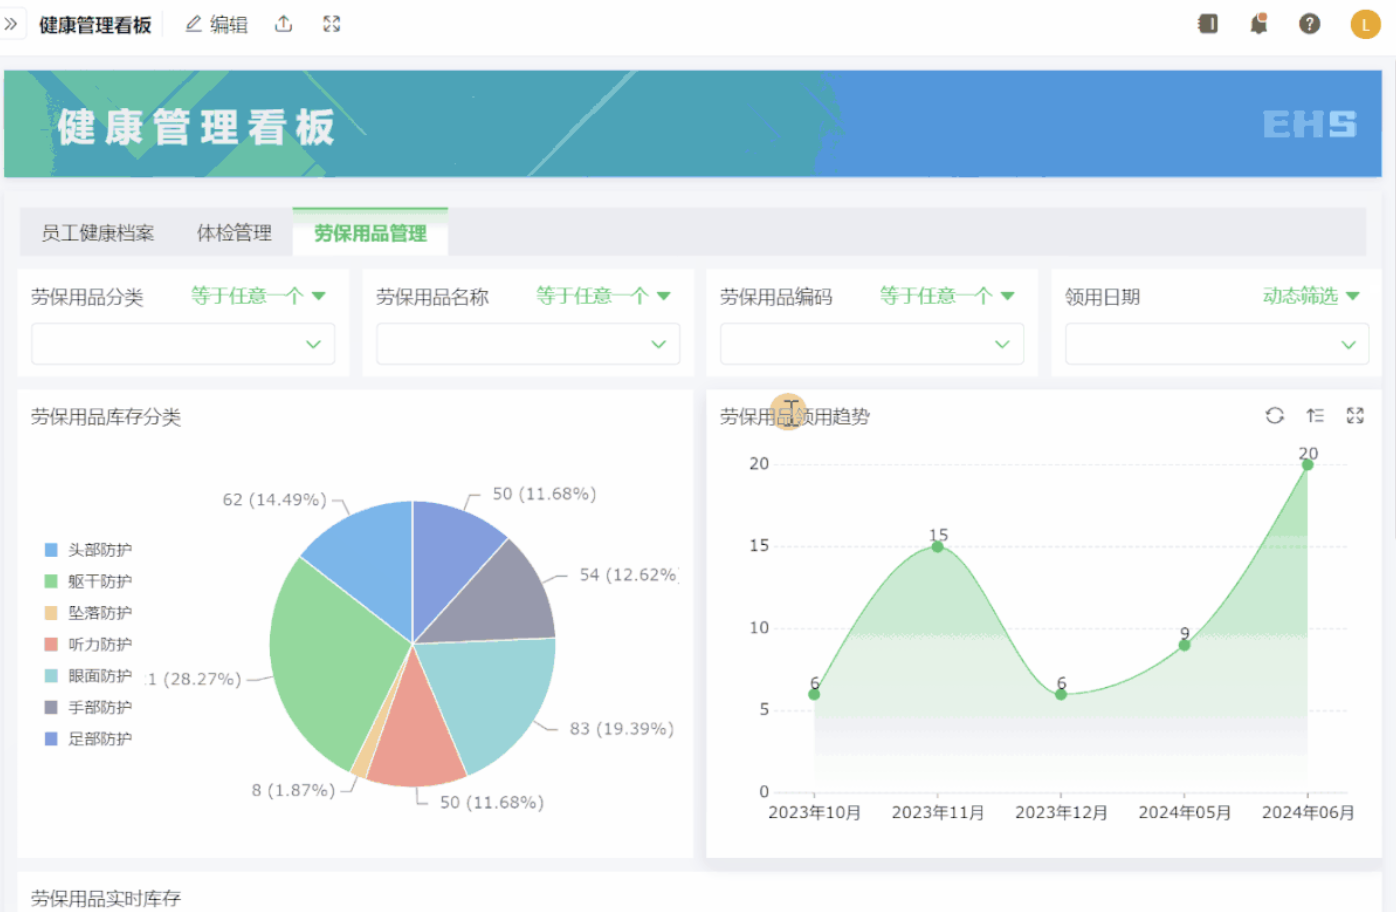This screenshot has height=912, width=1396.
Task: Expand the sidebar with double-chevron icon
Action: tap(11, 24)
